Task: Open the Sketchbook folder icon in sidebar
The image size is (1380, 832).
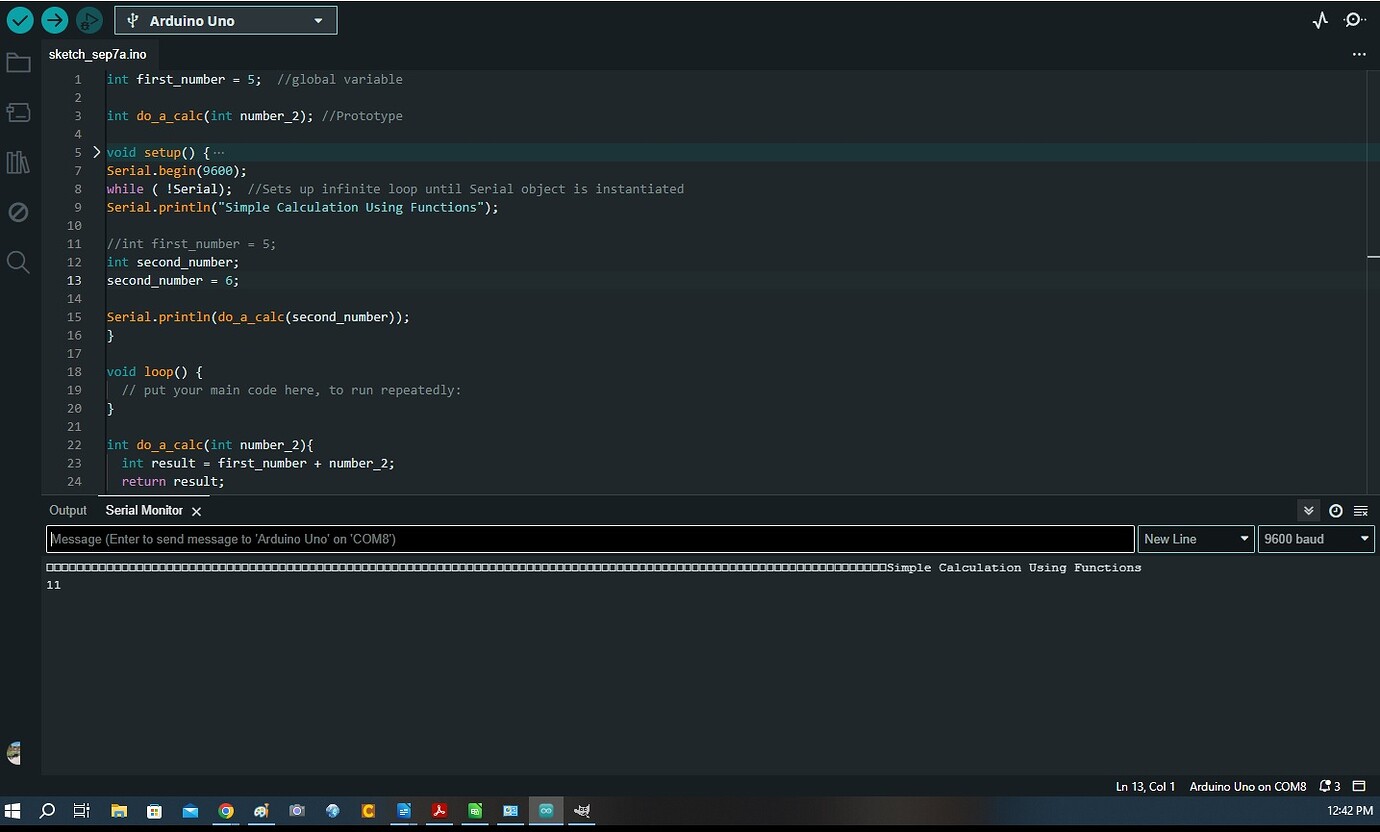Action: [x=19, y=62]
